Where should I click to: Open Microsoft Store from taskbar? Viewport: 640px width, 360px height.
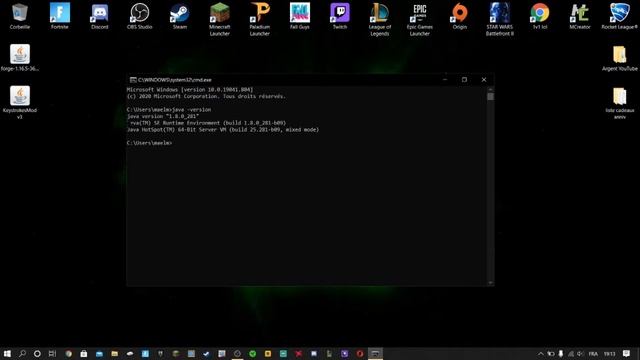tap(84, 353)
